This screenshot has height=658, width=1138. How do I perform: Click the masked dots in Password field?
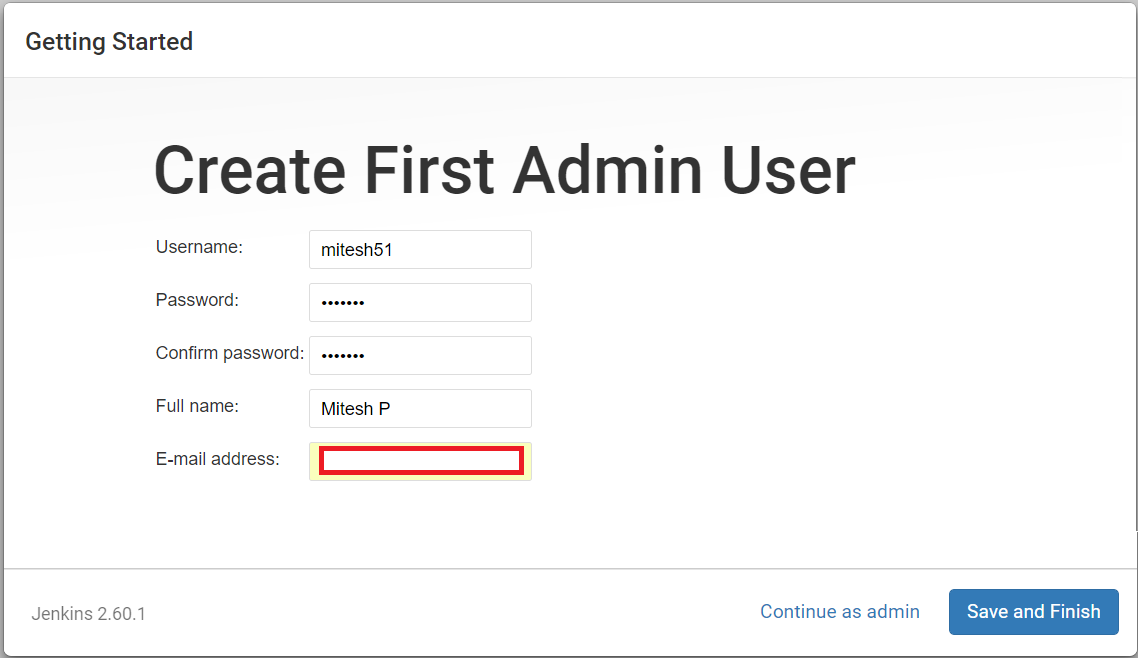343,303
